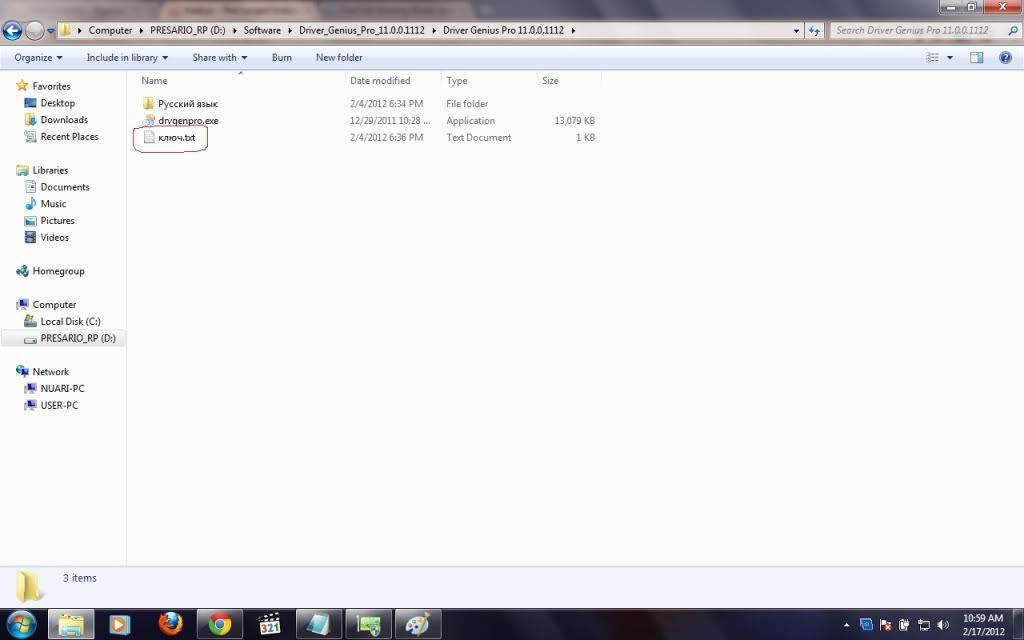Open the Action Center flag tray icon
Screen dimensions: 1024x640
(x=886, y=625)
